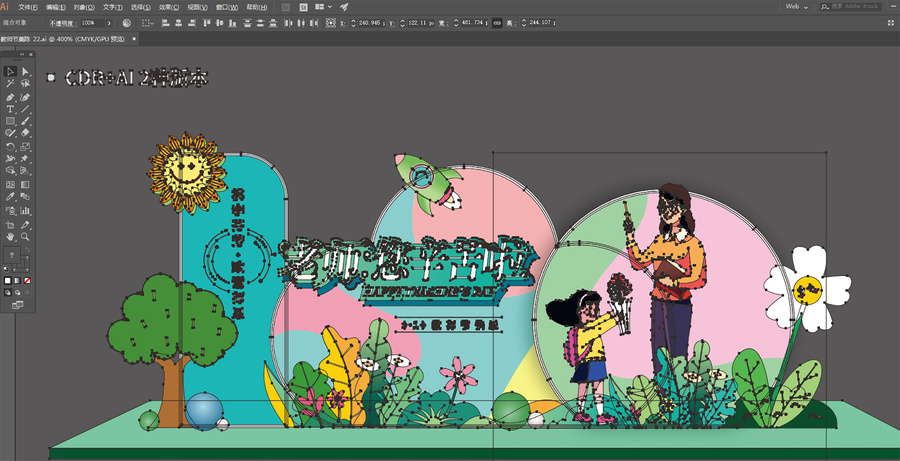Select the Mesh tool
Image resolution: width=900 pixels, height=461 pixels.
(x=10, y=184)
